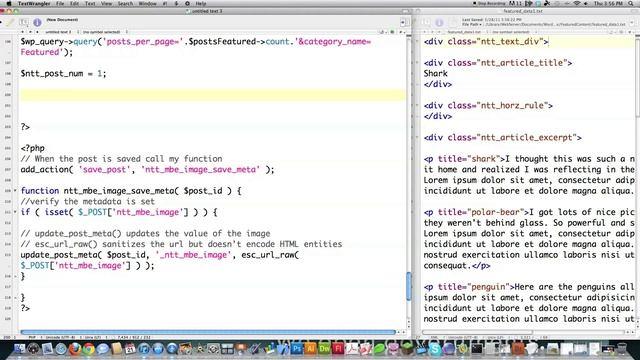
Task: Open the Help menu
Action: tap(201, 3)
